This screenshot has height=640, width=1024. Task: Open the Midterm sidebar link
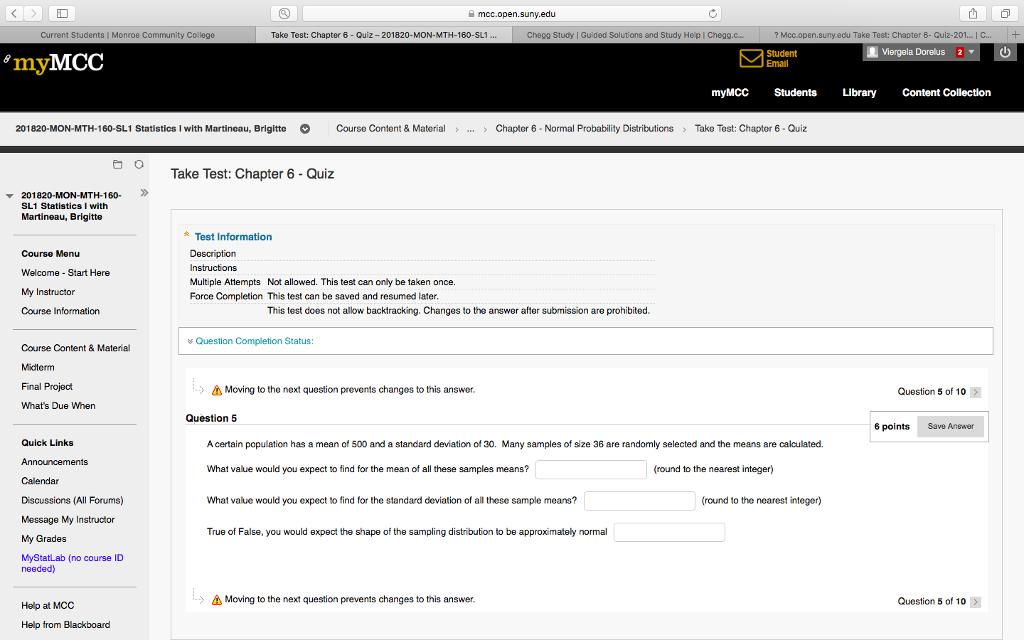(x=37, y=367)
